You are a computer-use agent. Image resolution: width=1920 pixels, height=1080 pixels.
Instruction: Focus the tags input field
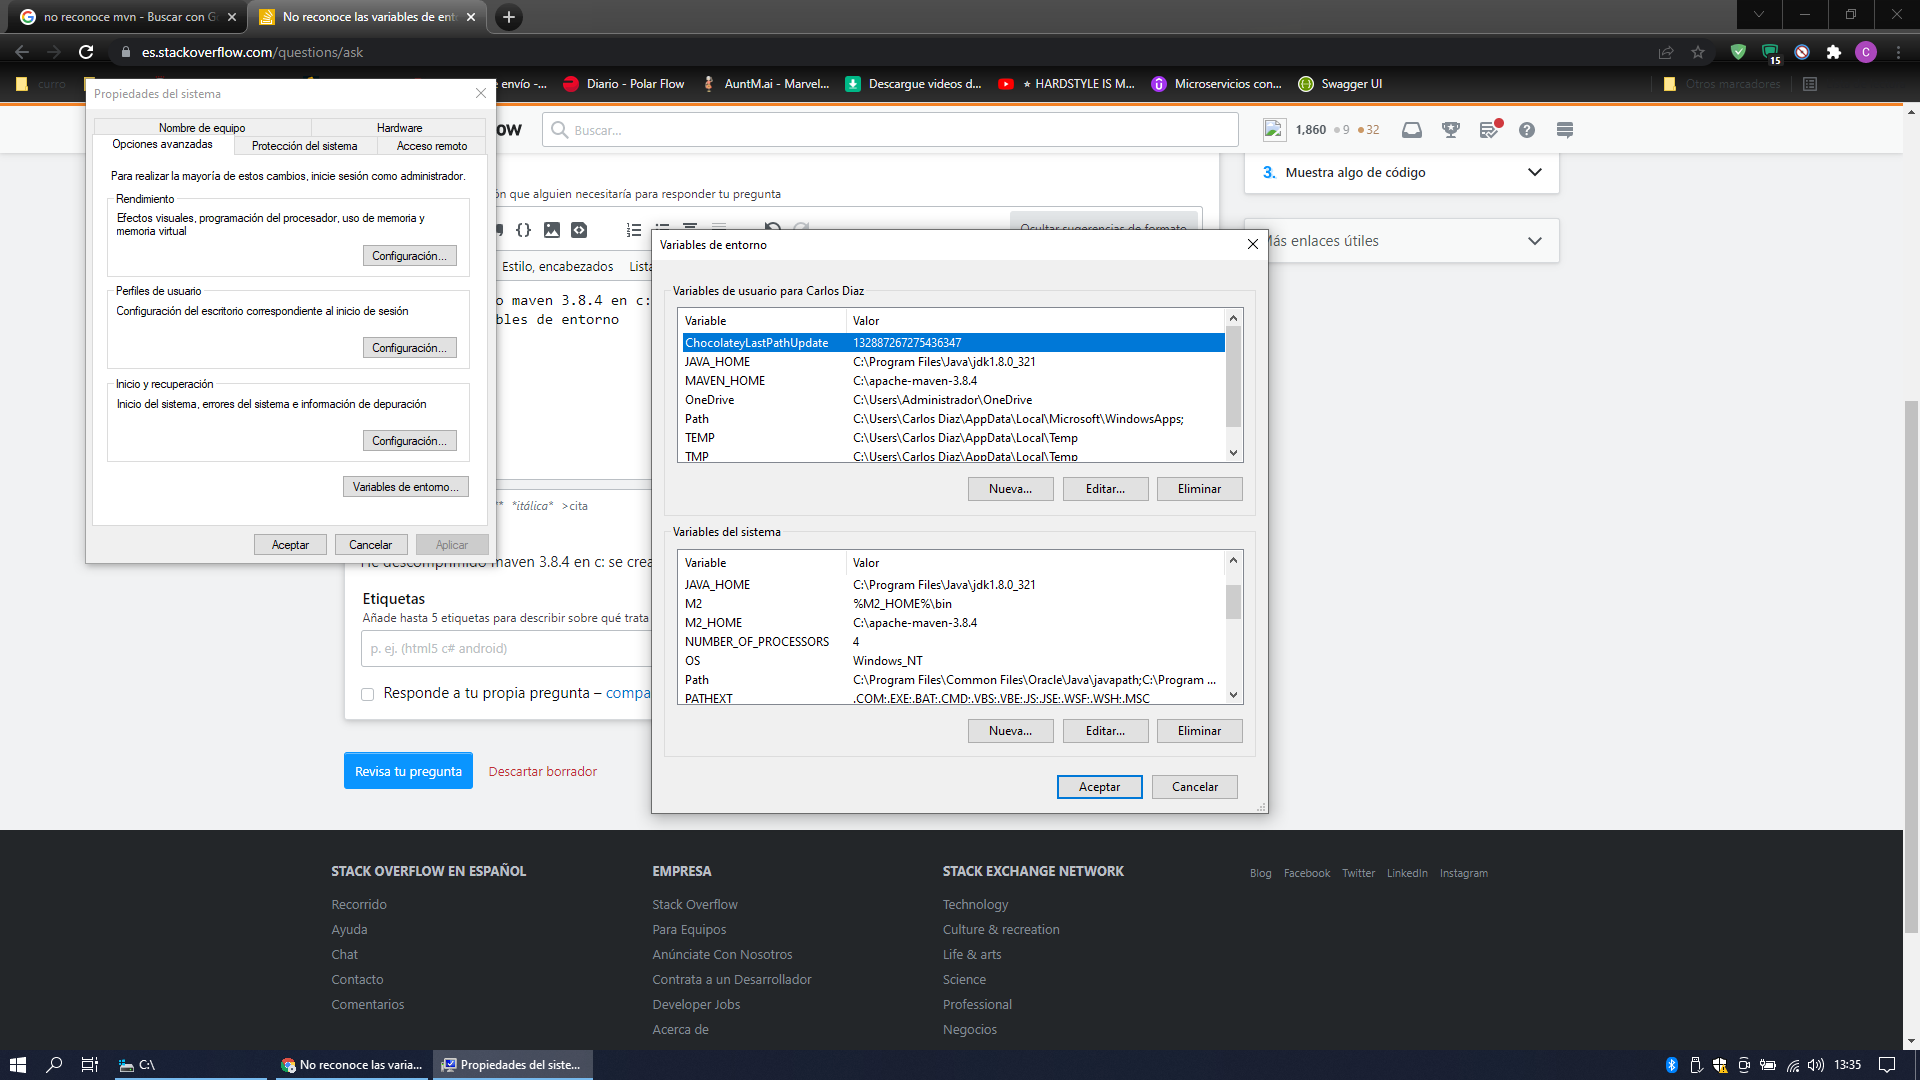tap(505, 649)
